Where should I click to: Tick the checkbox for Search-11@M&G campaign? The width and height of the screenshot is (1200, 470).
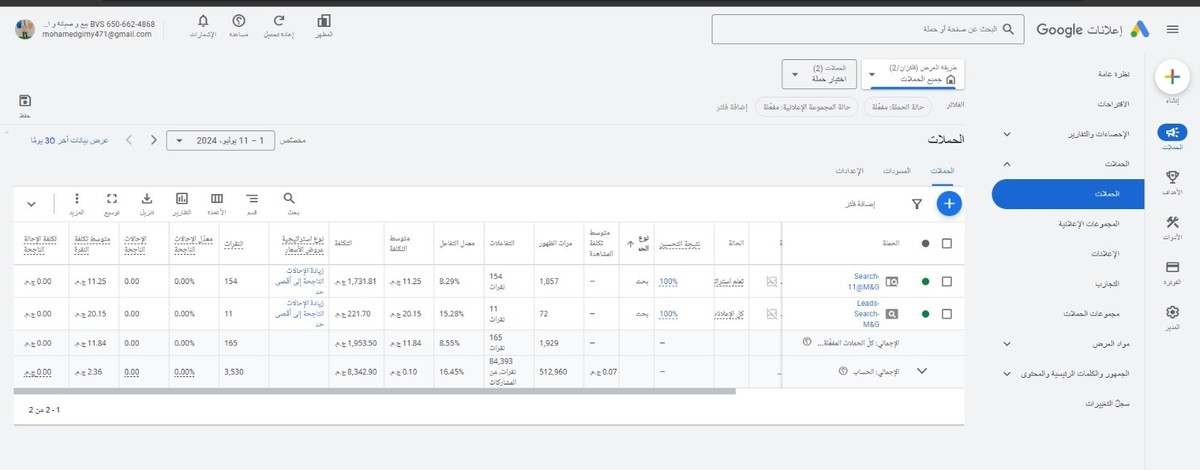click(x=946, y=282)
